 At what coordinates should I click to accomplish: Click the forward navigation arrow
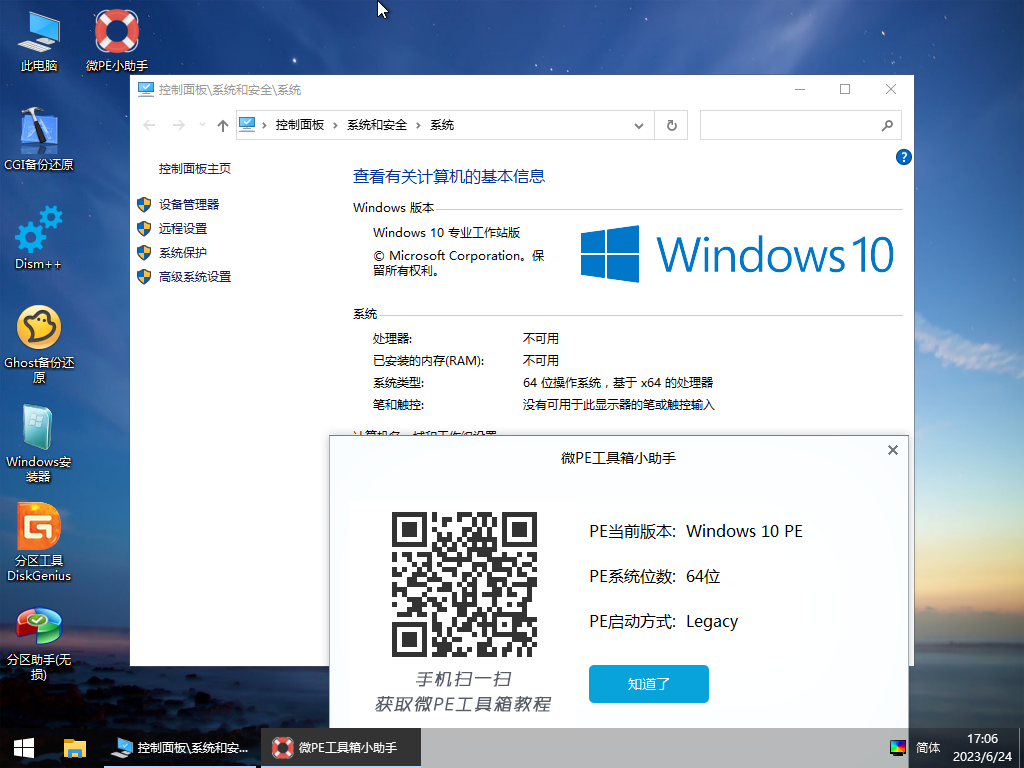click(x=178, y=125)
